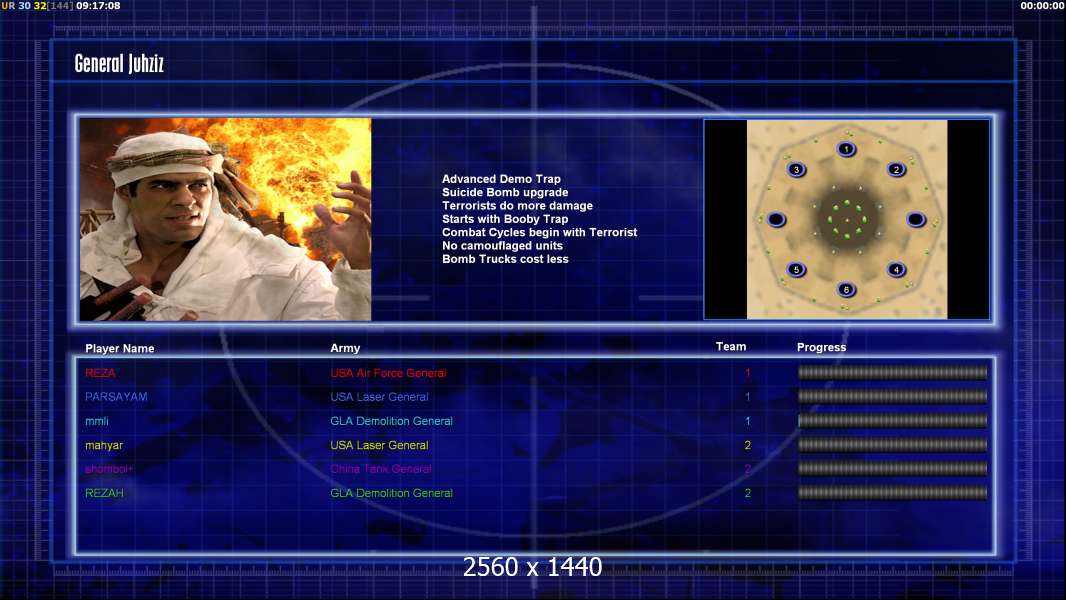Viewport: 1066px width, 600px height.
Task: Click the "Progress" column header
Action: (x=821, y=347)
